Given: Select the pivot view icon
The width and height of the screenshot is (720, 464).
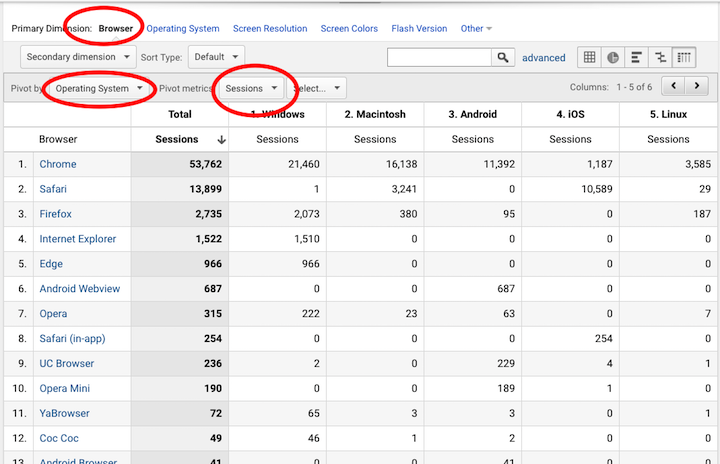Looking at the screenshot, I should point(684,57).
